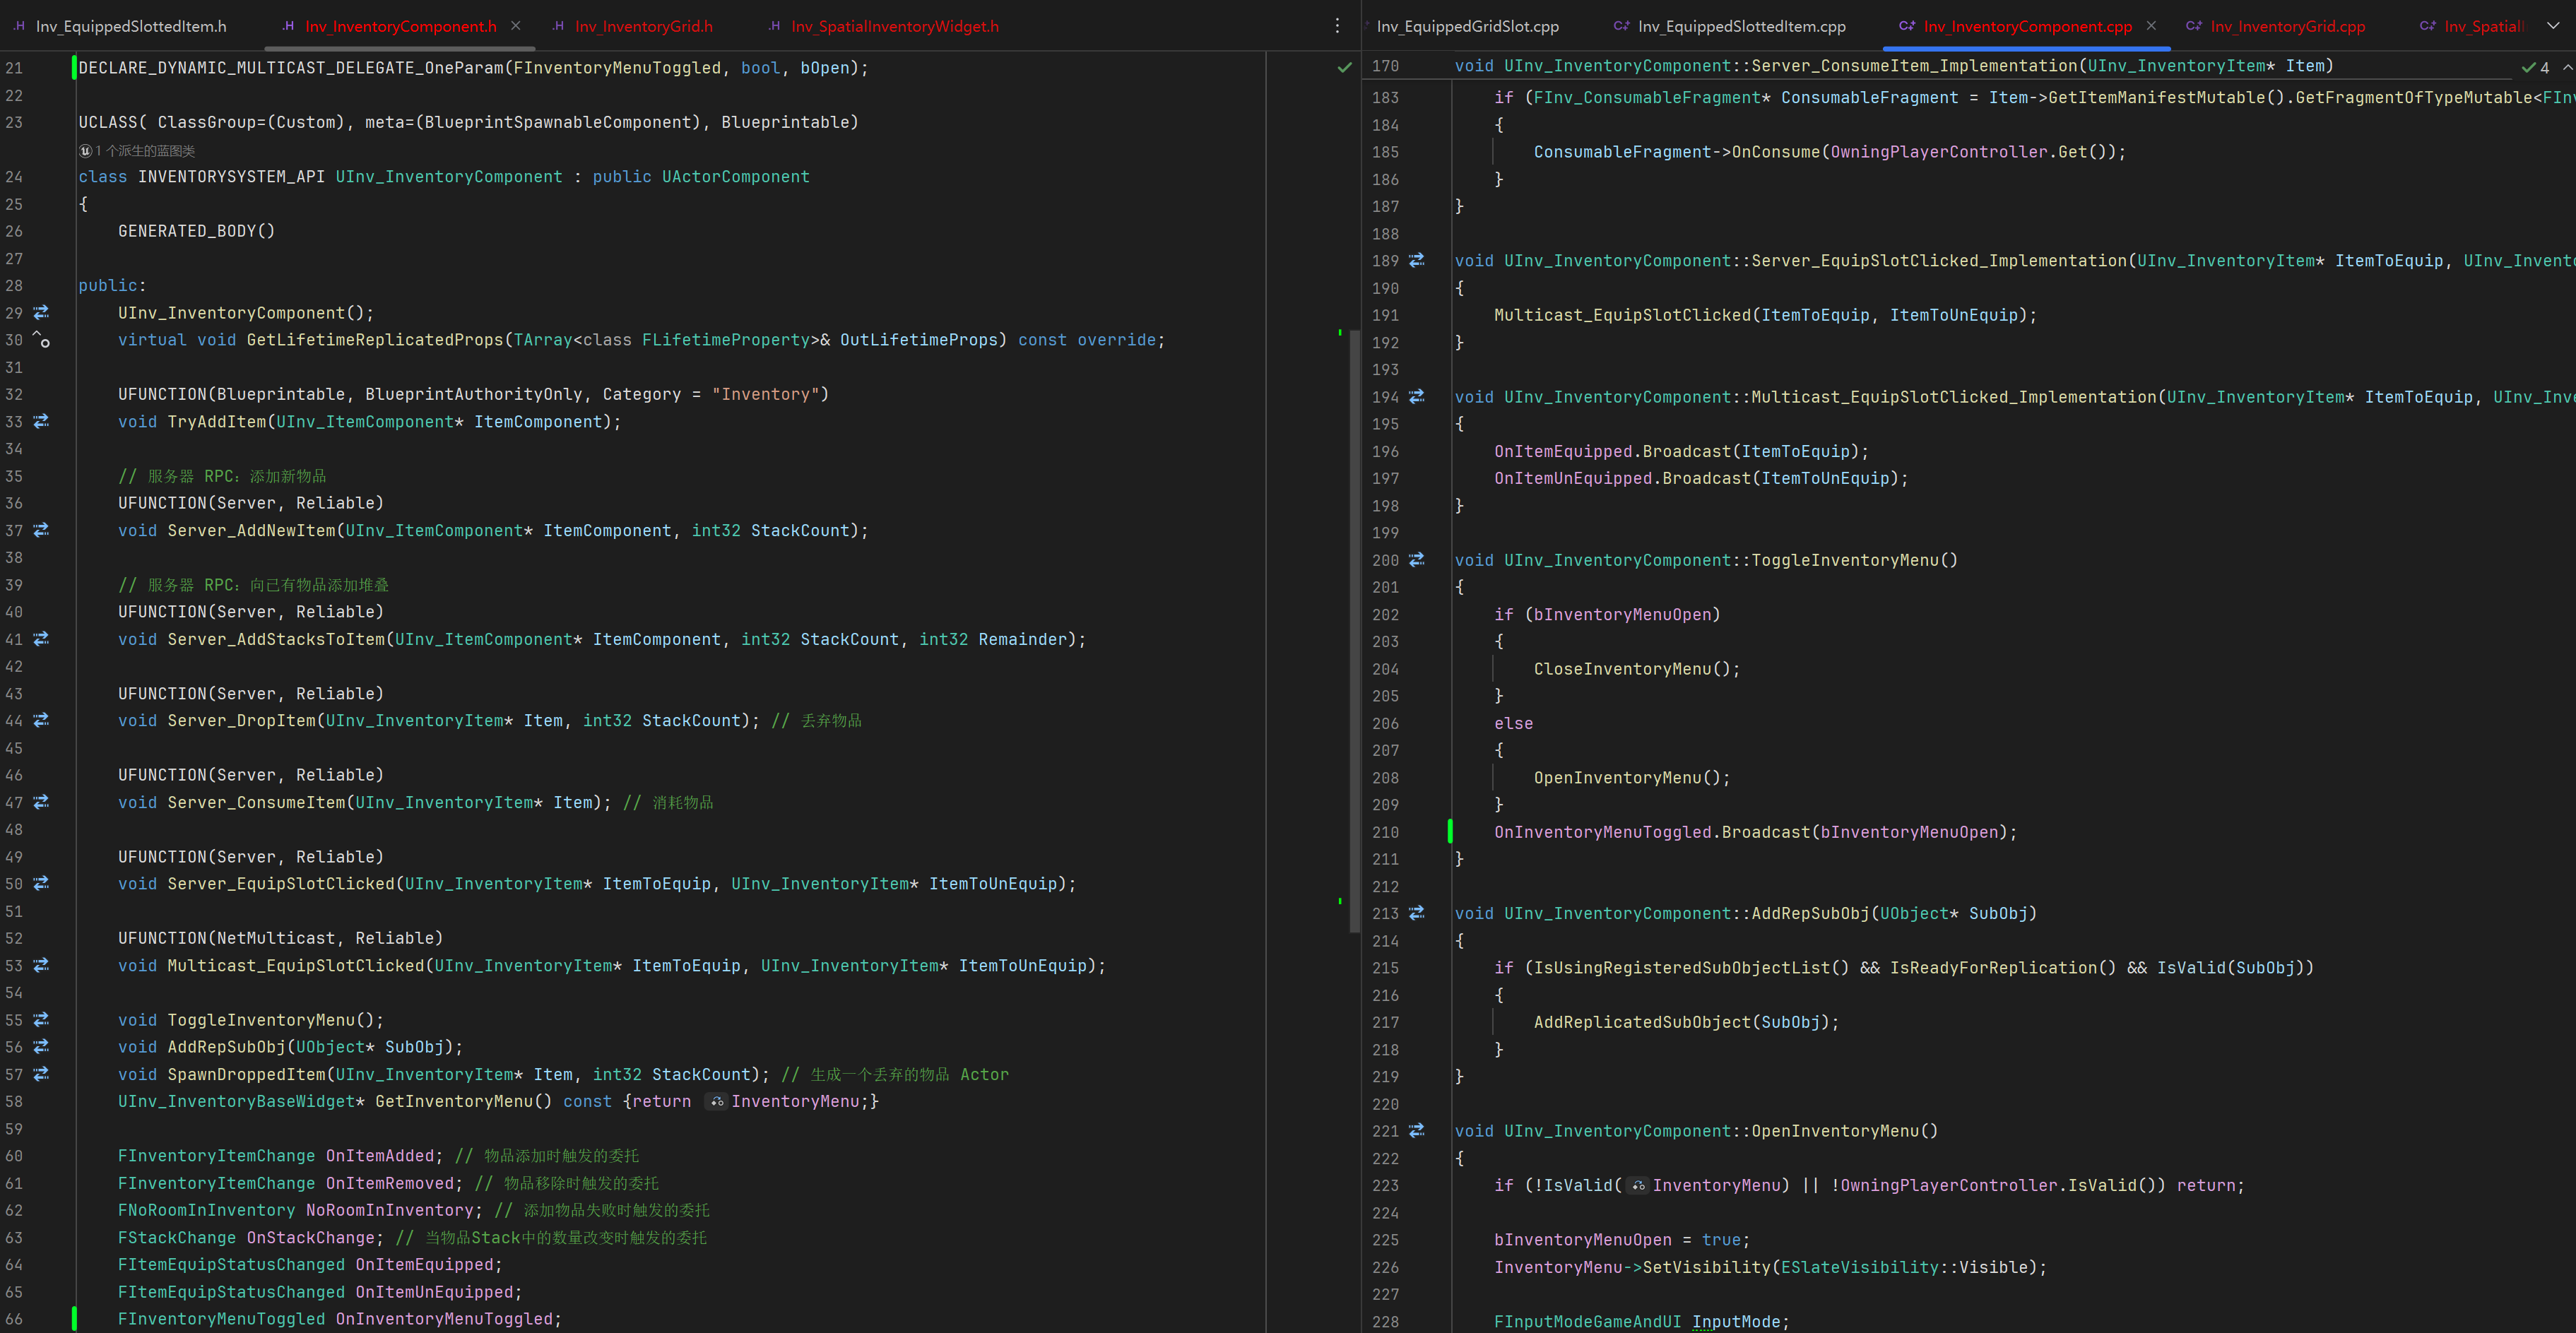Click the inlay icon before InventoryMenu on line 58
The image size is (2576, 1333).
click(717, 1102)
